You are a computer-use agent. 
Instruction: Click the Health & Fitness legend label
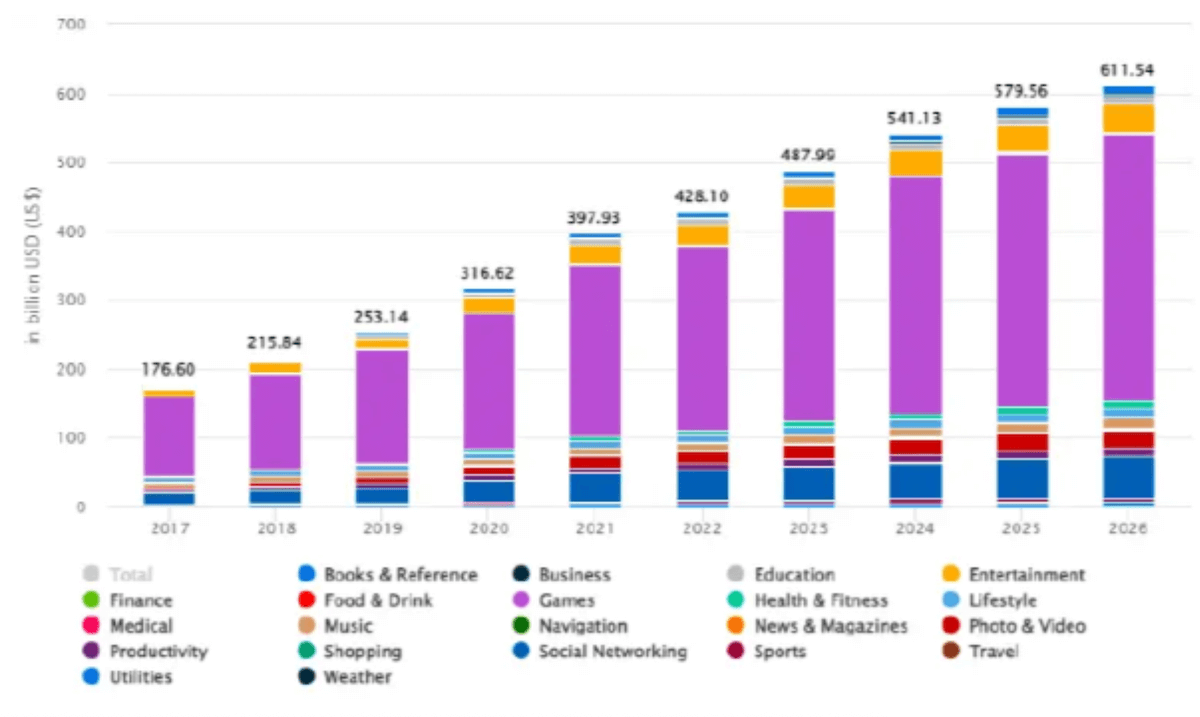[820, 601]
